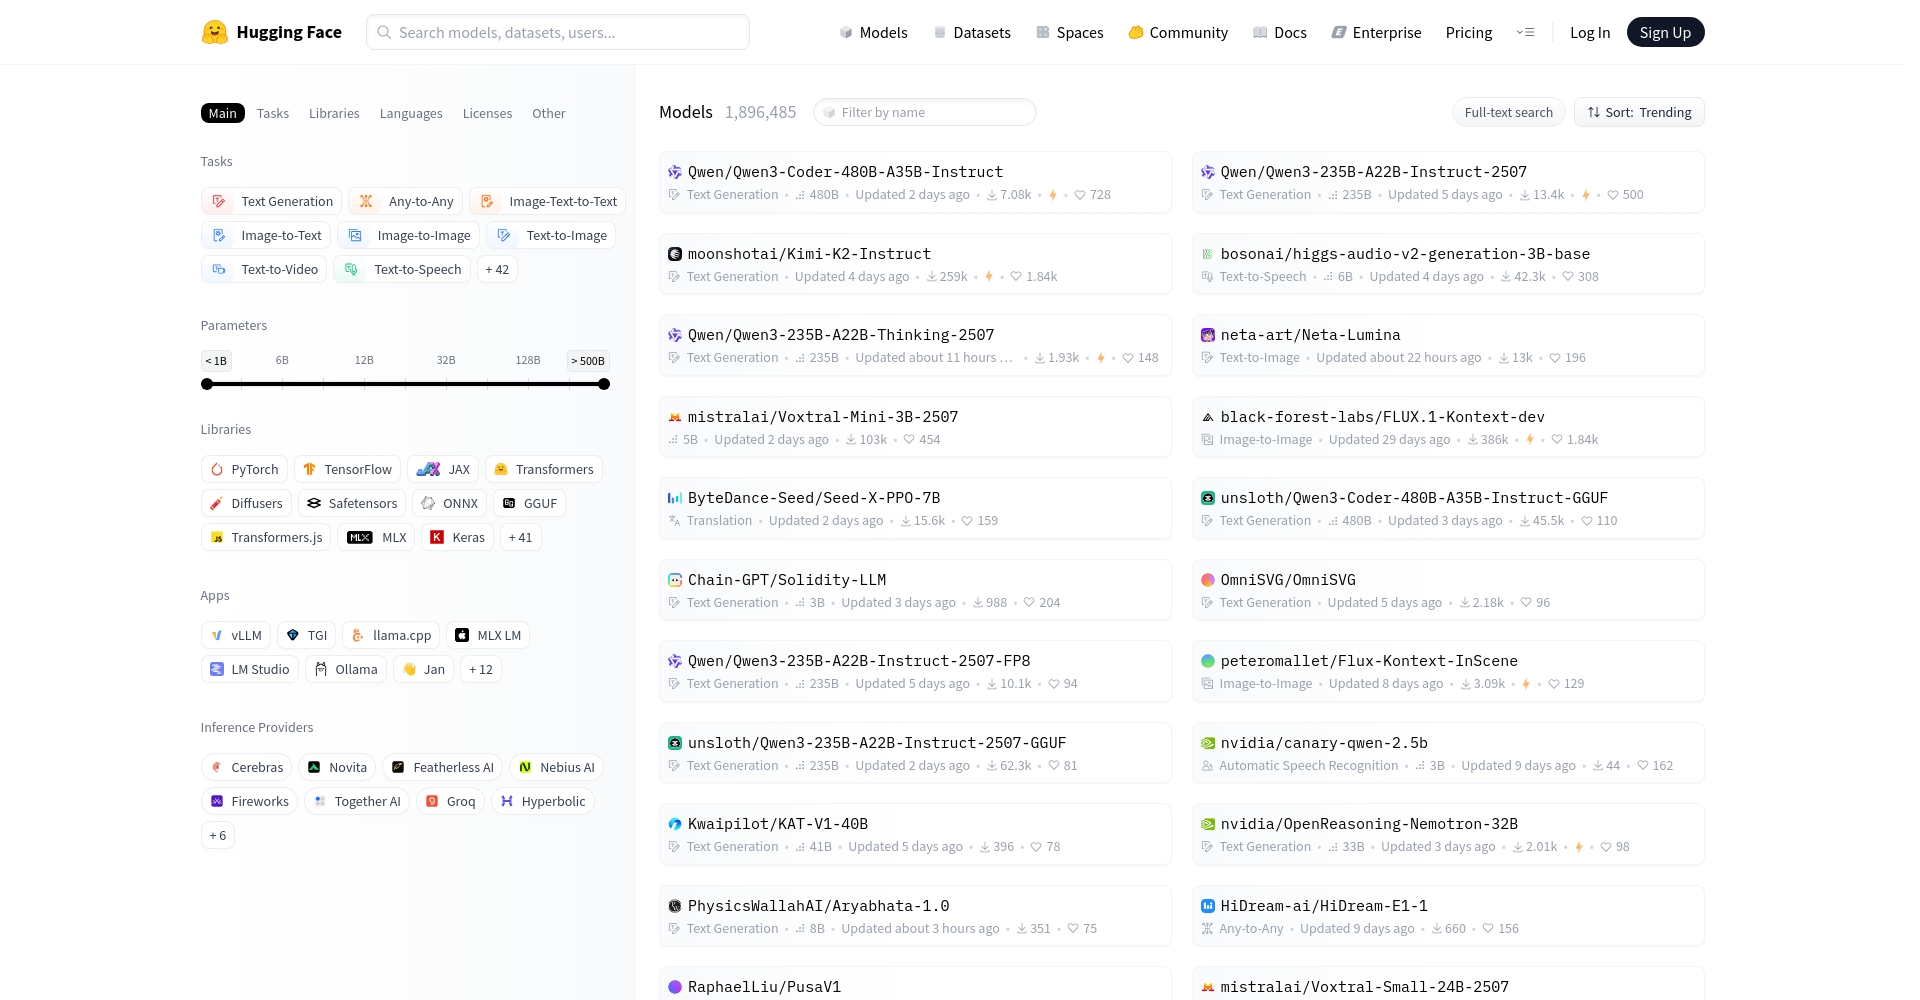Switch to the Licenses filter tab

tap(487, 113)
